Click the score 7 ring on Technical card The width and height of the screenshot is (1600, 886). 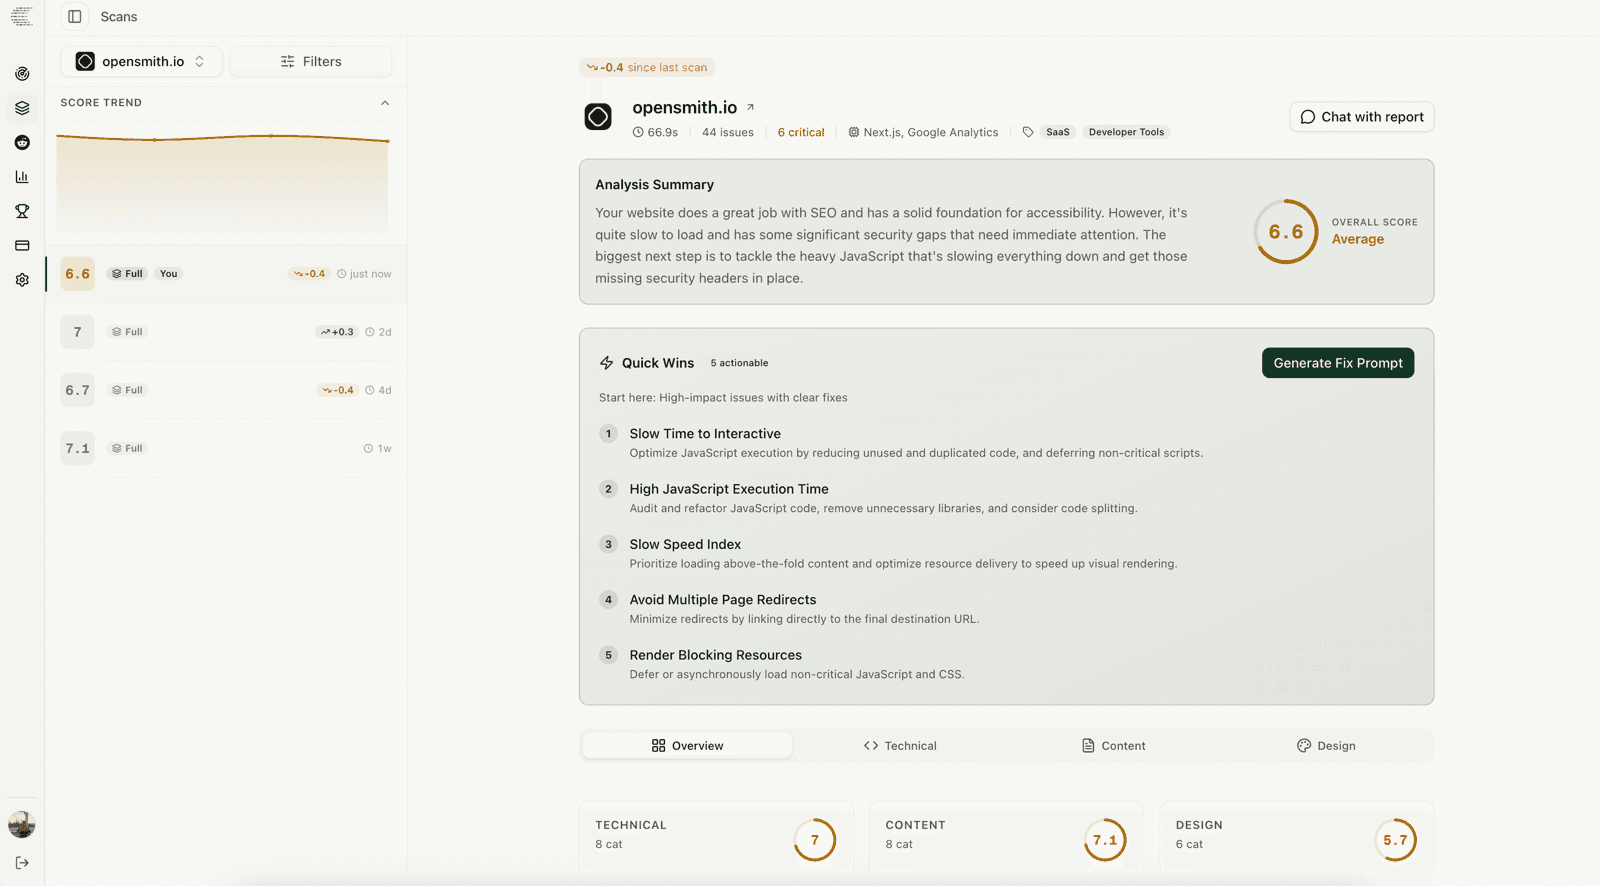click(815, 840)
